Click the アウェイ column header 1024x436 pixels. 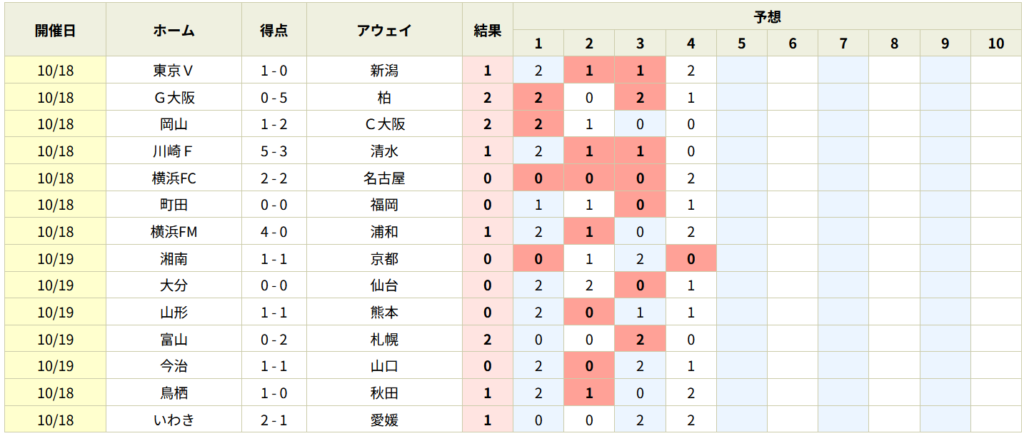click(x=384, y=30)
